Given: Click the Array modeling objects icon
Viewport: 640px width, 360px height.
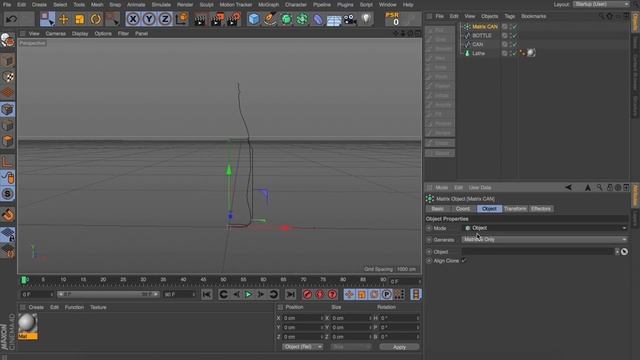Looking at the screenshot, I should click(x=302, y=19).
